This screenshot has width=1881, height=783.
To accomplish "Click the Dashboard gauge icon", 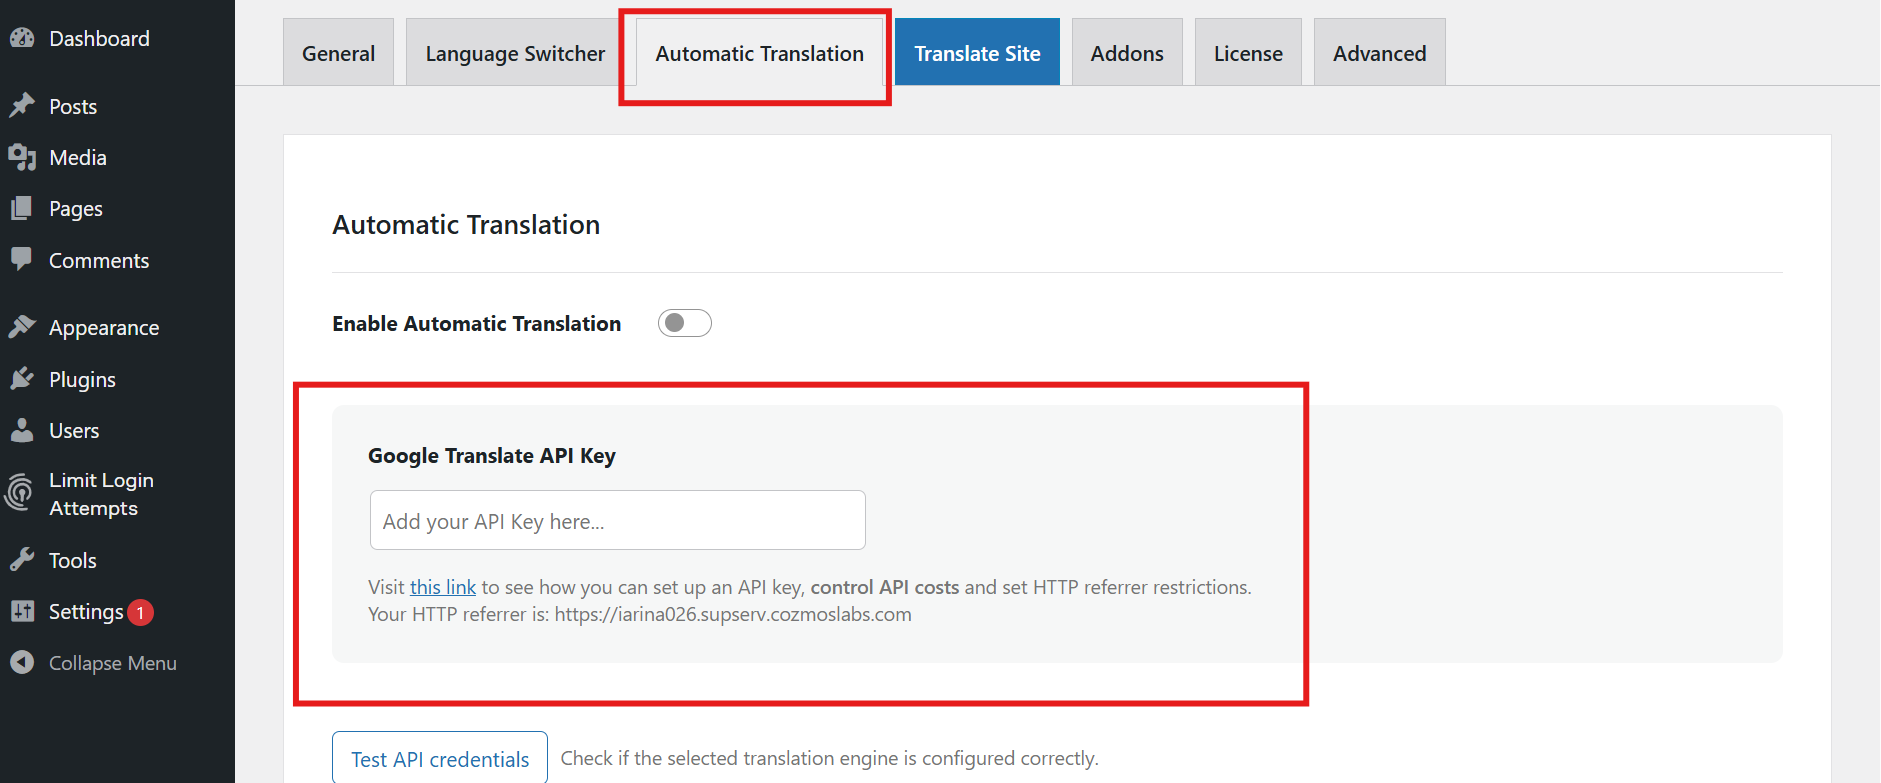I will 22,38.
